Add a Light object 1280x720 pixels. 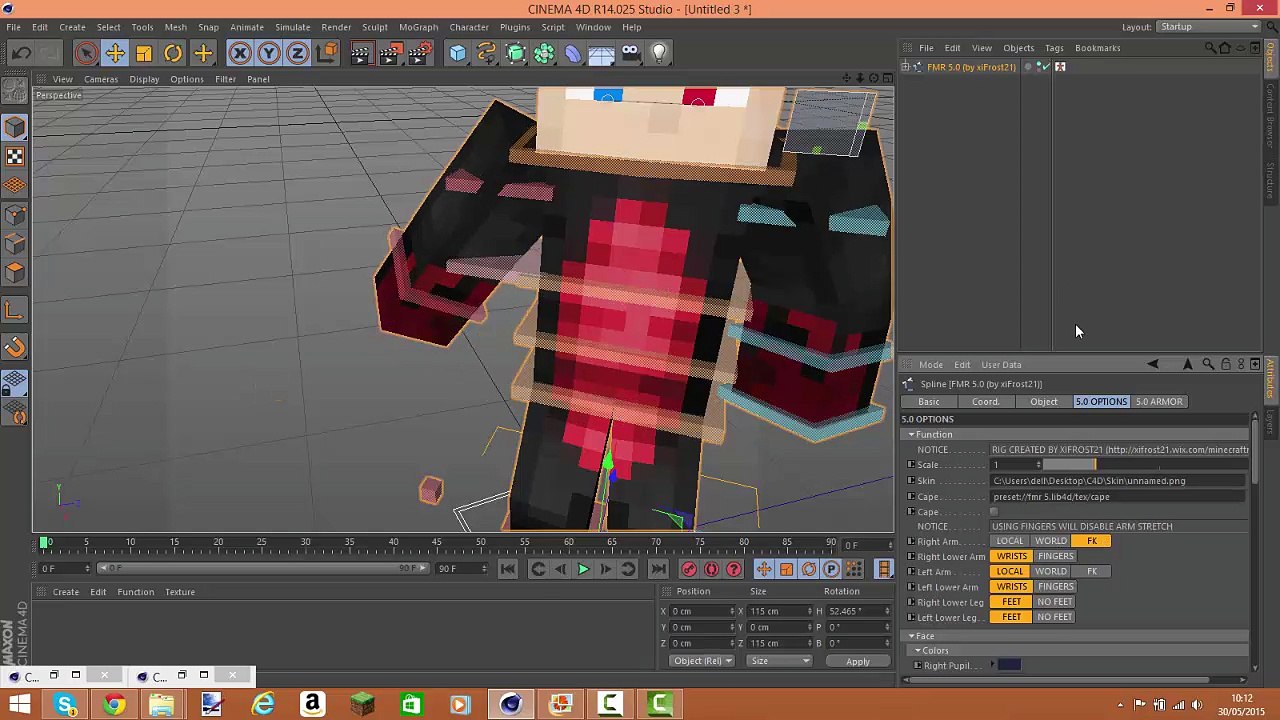[x=659, y=53]
